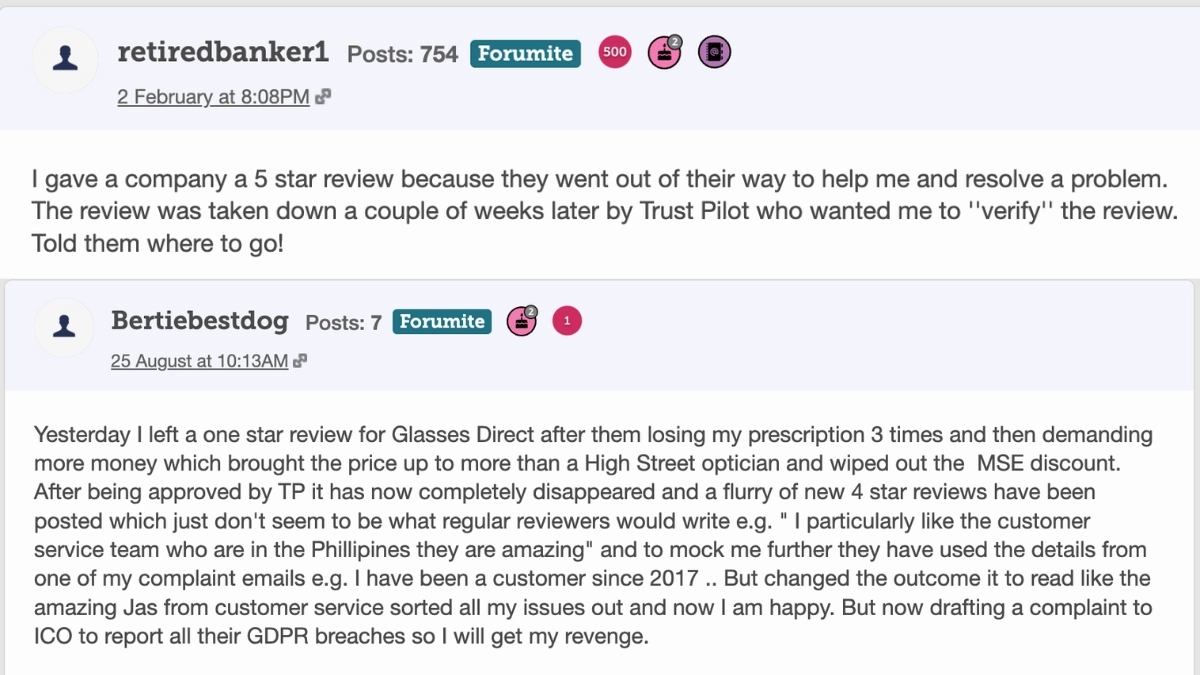Click the Posts: 754 count

click(x=402, y=54)
